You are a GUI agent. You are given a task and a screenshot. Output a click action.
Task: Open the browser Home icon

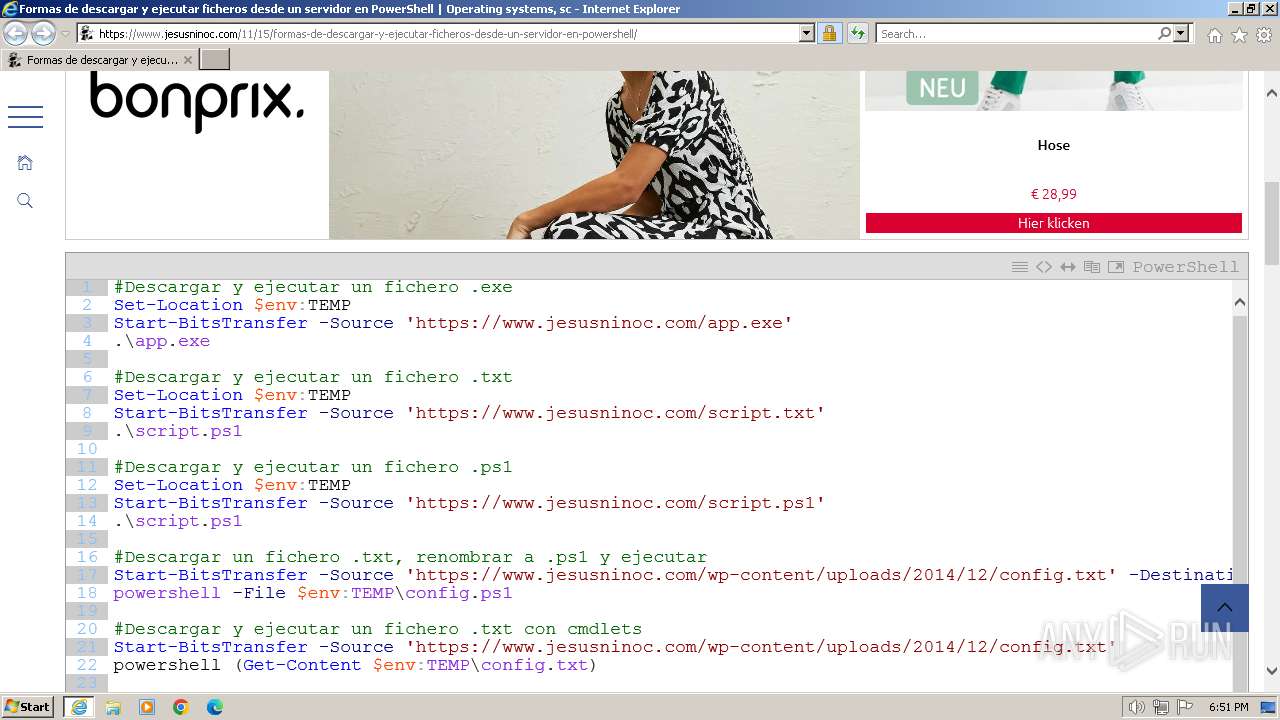coord(1214,35)
